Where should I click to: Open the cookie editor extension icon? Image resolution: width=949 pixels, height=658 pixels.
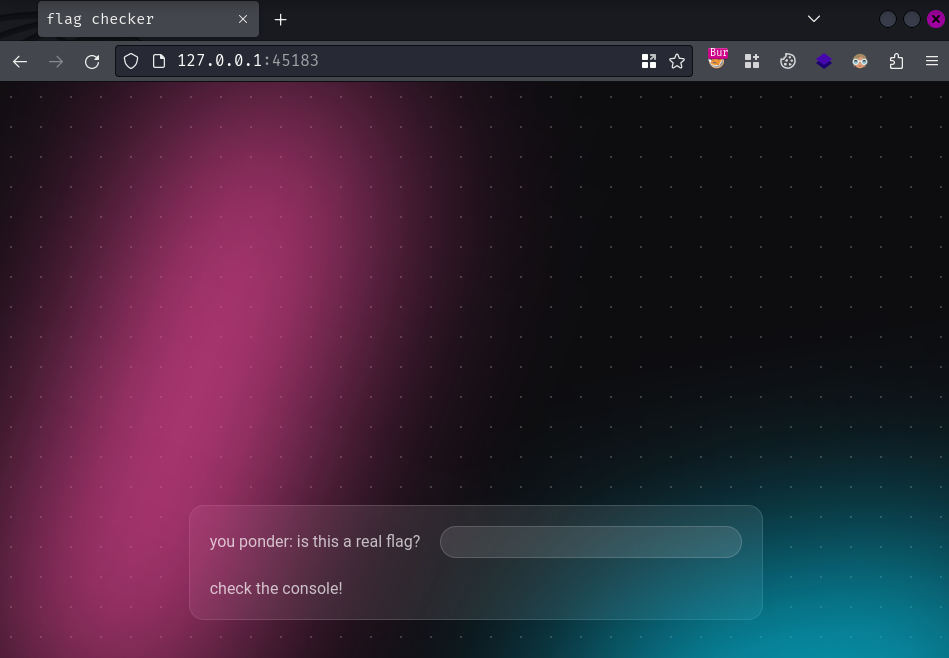787,61
